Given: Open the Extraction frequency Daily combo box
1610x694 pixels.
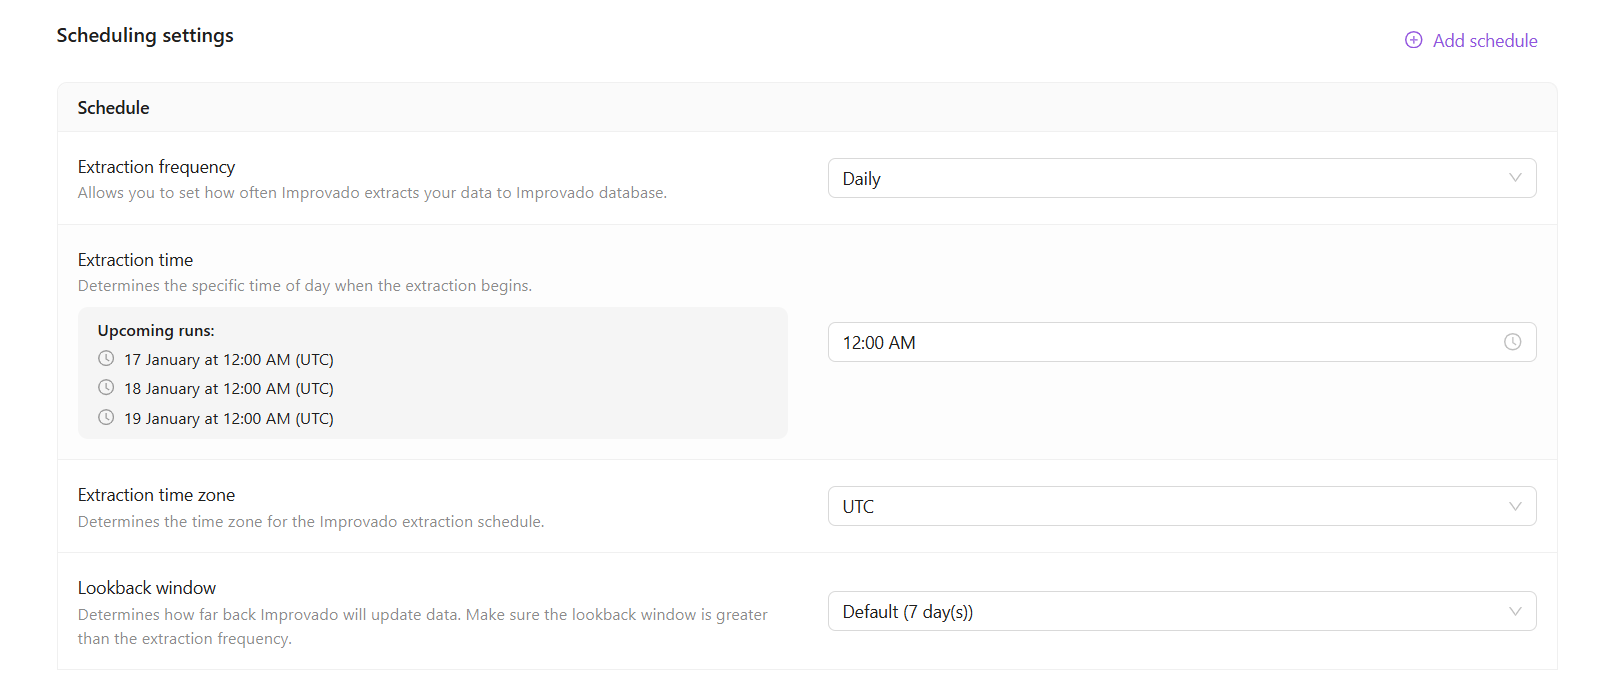Looking at the screenshot, I should (x=1160, y=178).
